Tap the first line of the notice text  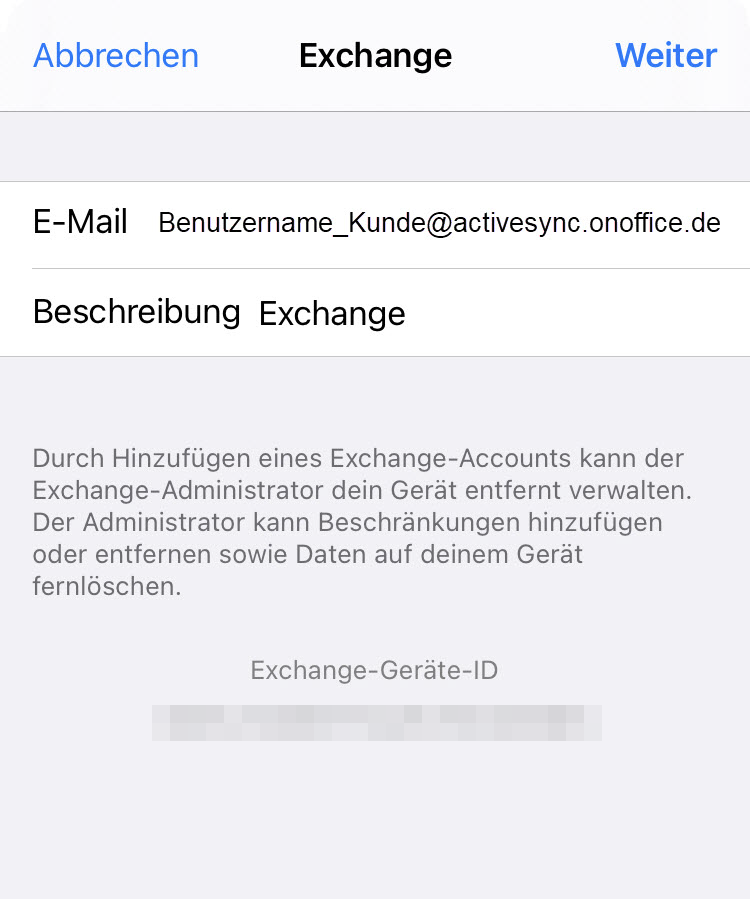[x=358, y=459]
